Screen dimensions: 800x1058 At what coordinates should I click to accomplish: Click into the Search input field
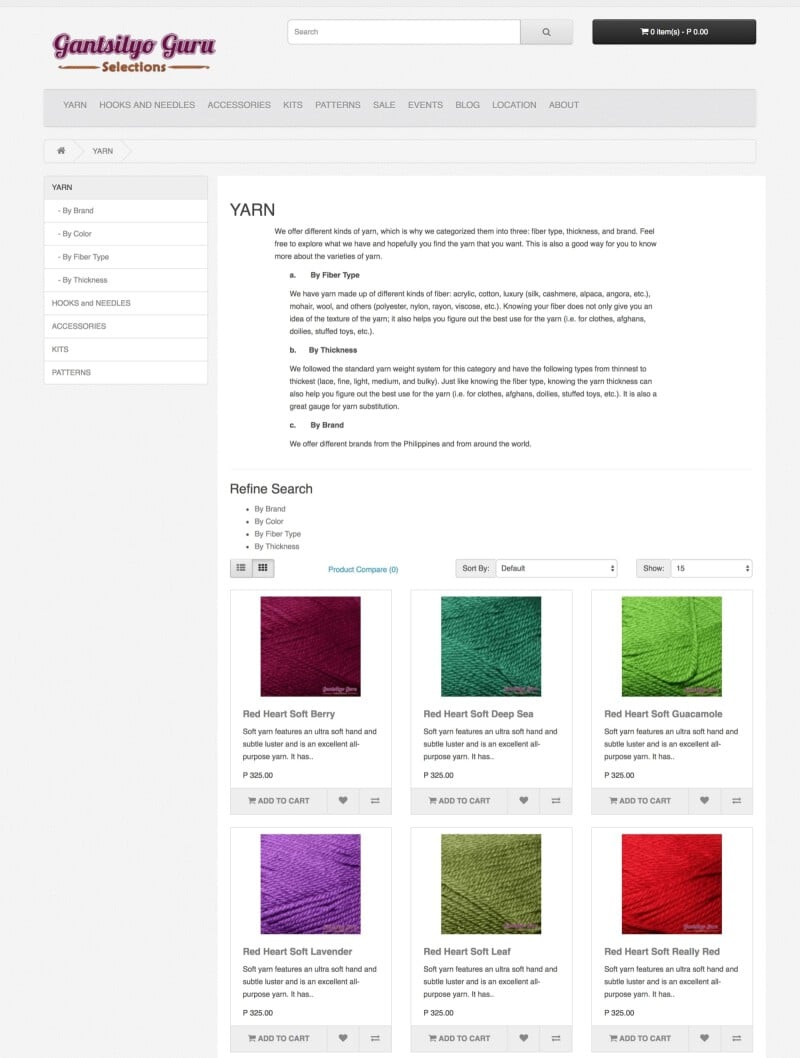point(404,32)
